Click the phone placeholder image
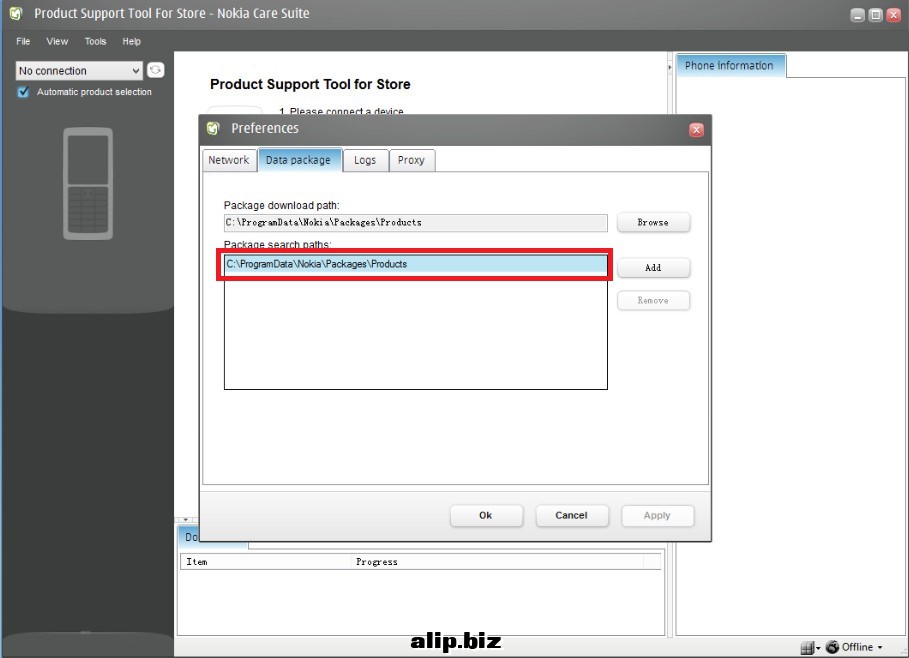Viewport: 909px width, 658px height. (x=88, y=183)
